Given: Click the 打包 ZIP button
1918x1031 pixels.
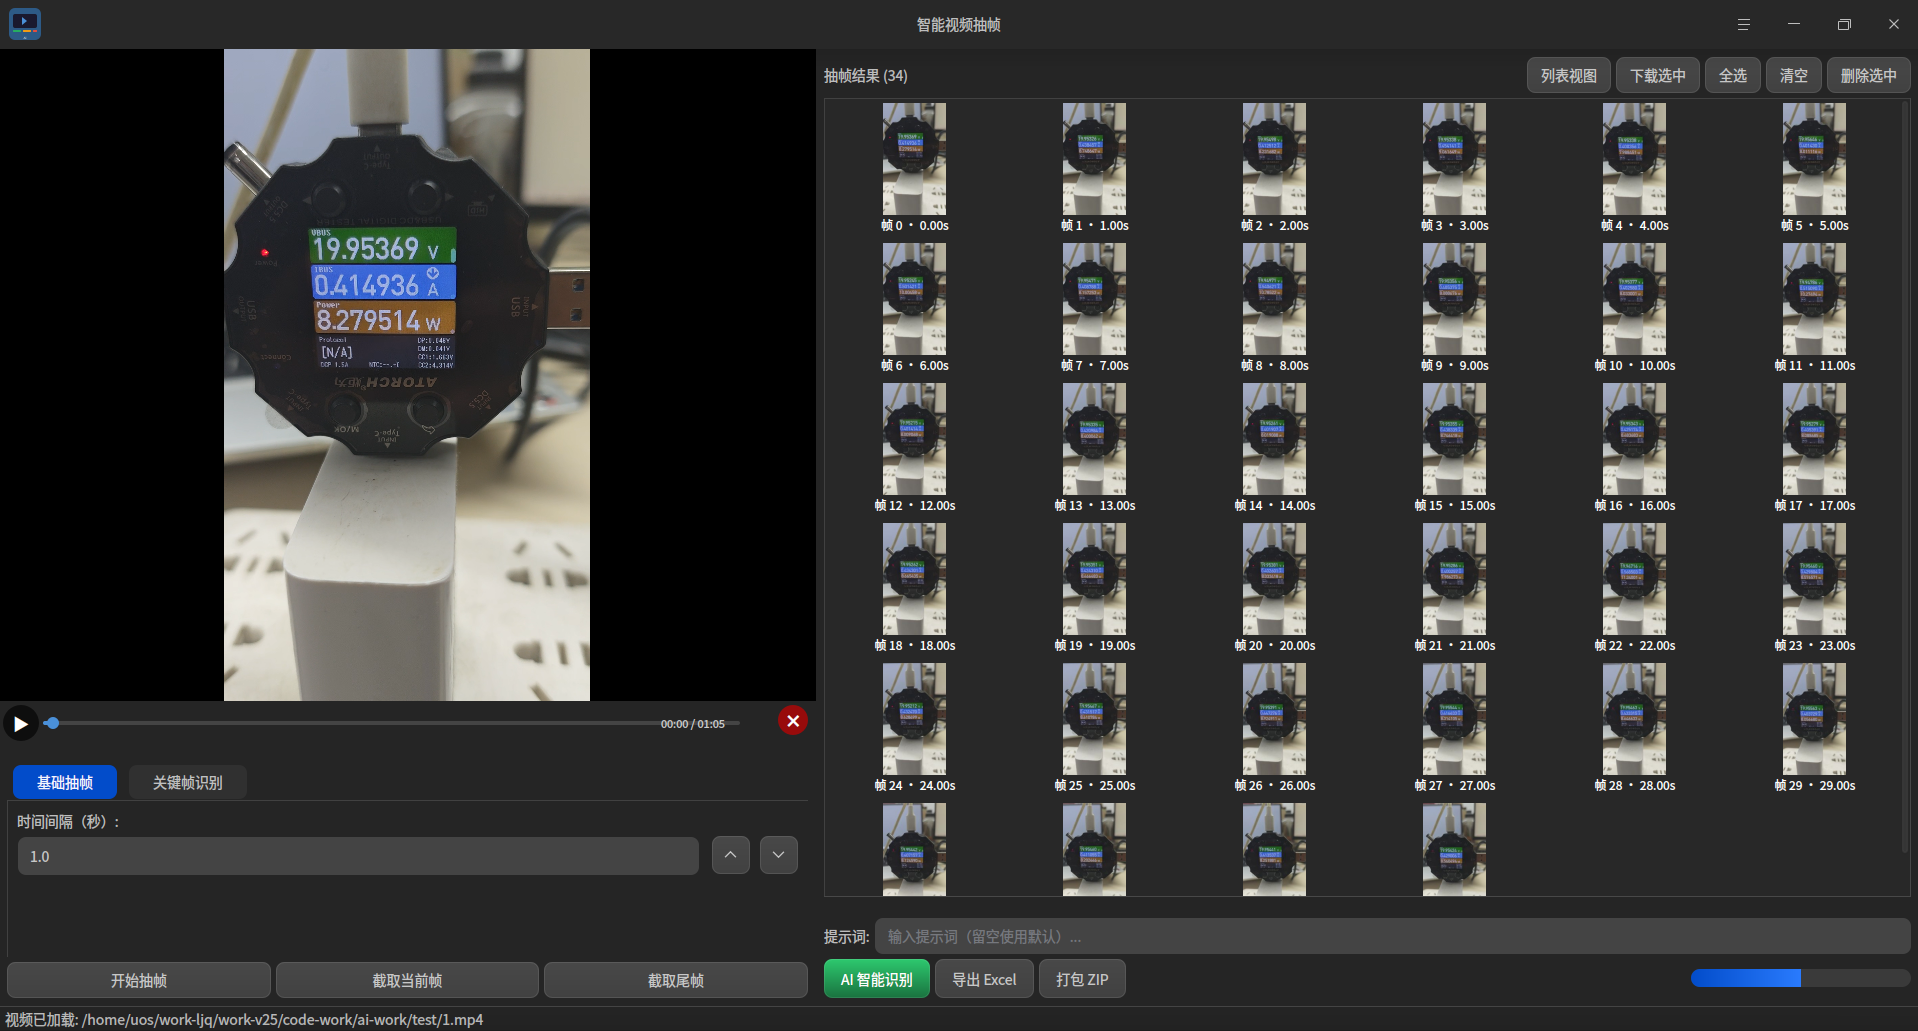Looking at the screenshot, I should coord(1082,979).
